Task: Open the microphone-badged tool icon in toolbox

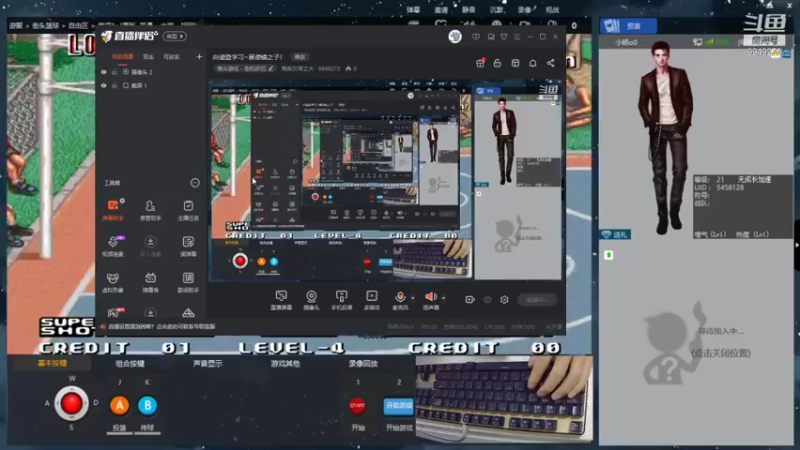Action: coord(113,245)
